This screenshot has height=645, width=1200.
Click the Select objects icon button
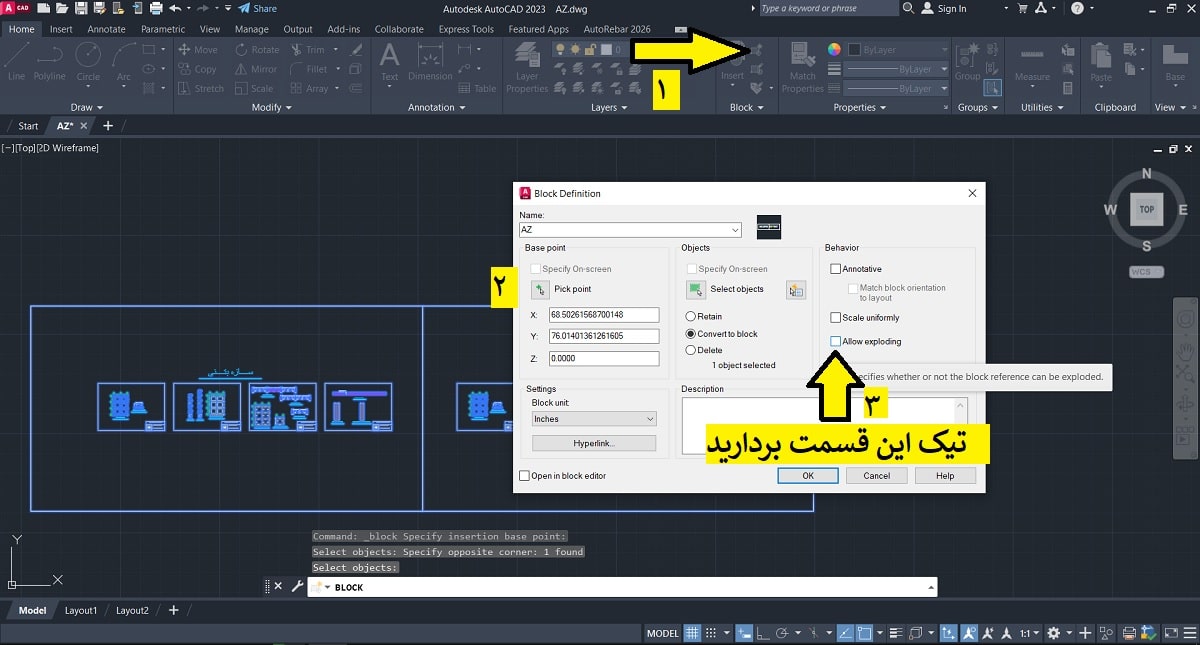point(696,290)
